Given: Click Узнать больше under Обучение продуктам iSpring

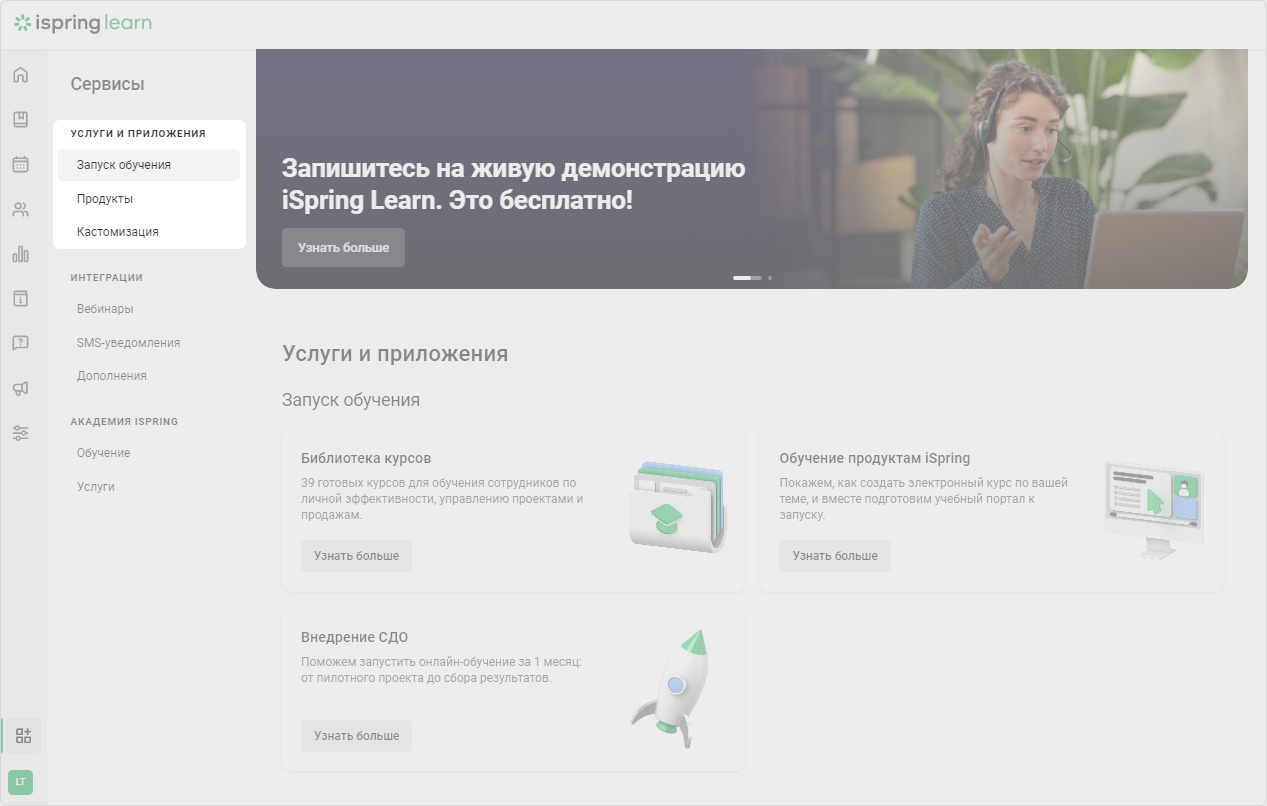Looking at the screenshot, I should (x=835, y=556).
